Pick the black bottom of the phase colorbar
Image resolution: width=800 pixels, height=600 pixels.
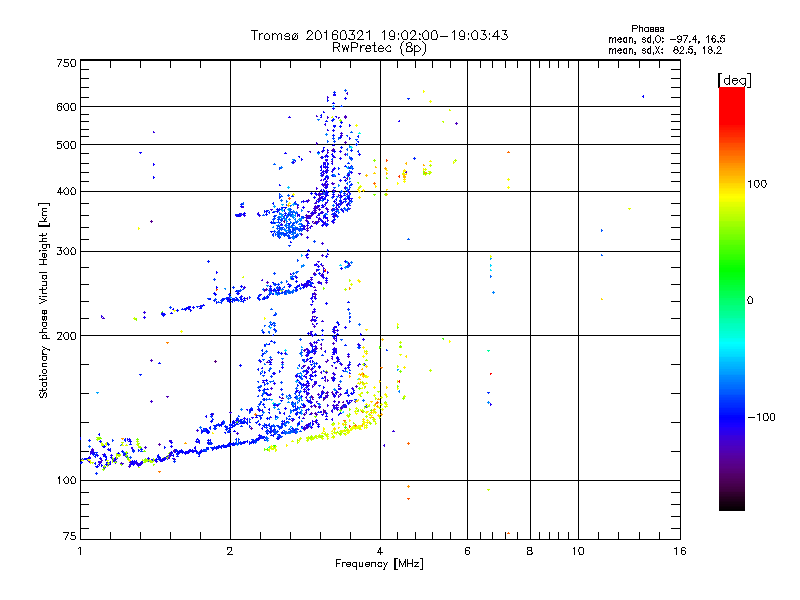(x=732, y=503)
